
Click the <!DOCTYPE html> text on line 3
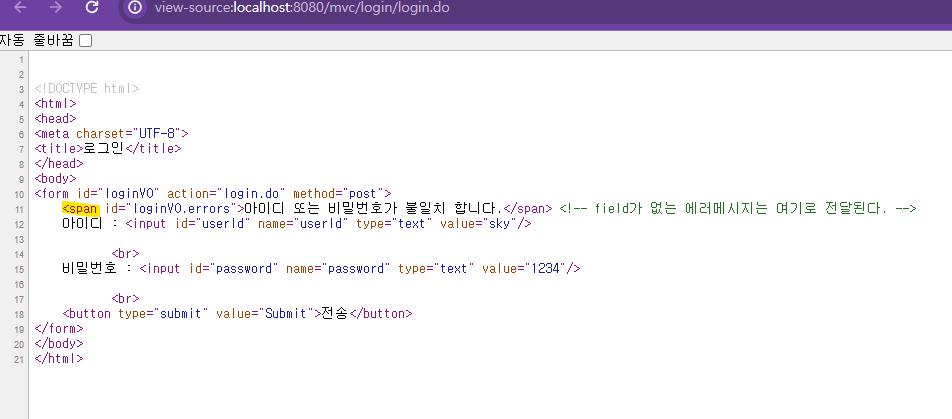click(x=87, y=89)
